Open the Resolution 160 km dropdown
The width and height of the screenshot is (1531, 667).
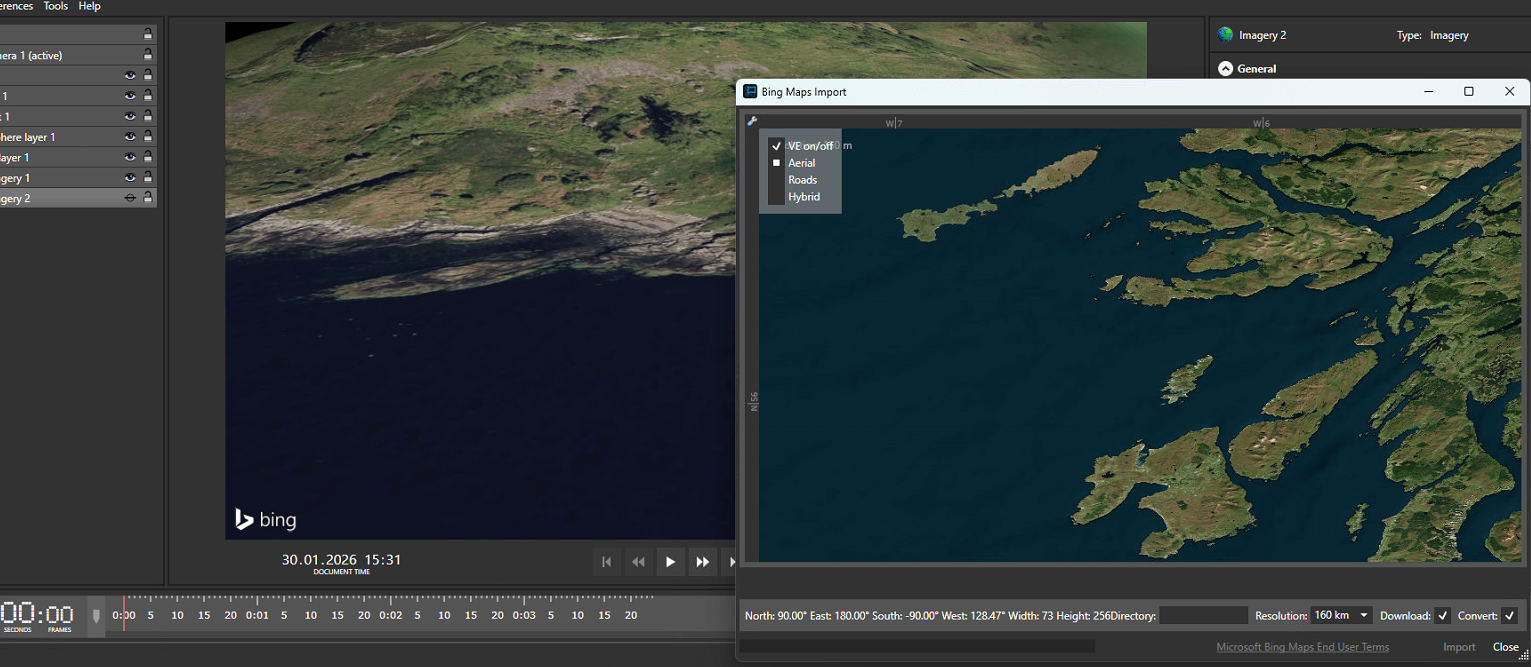(1341, 616)
